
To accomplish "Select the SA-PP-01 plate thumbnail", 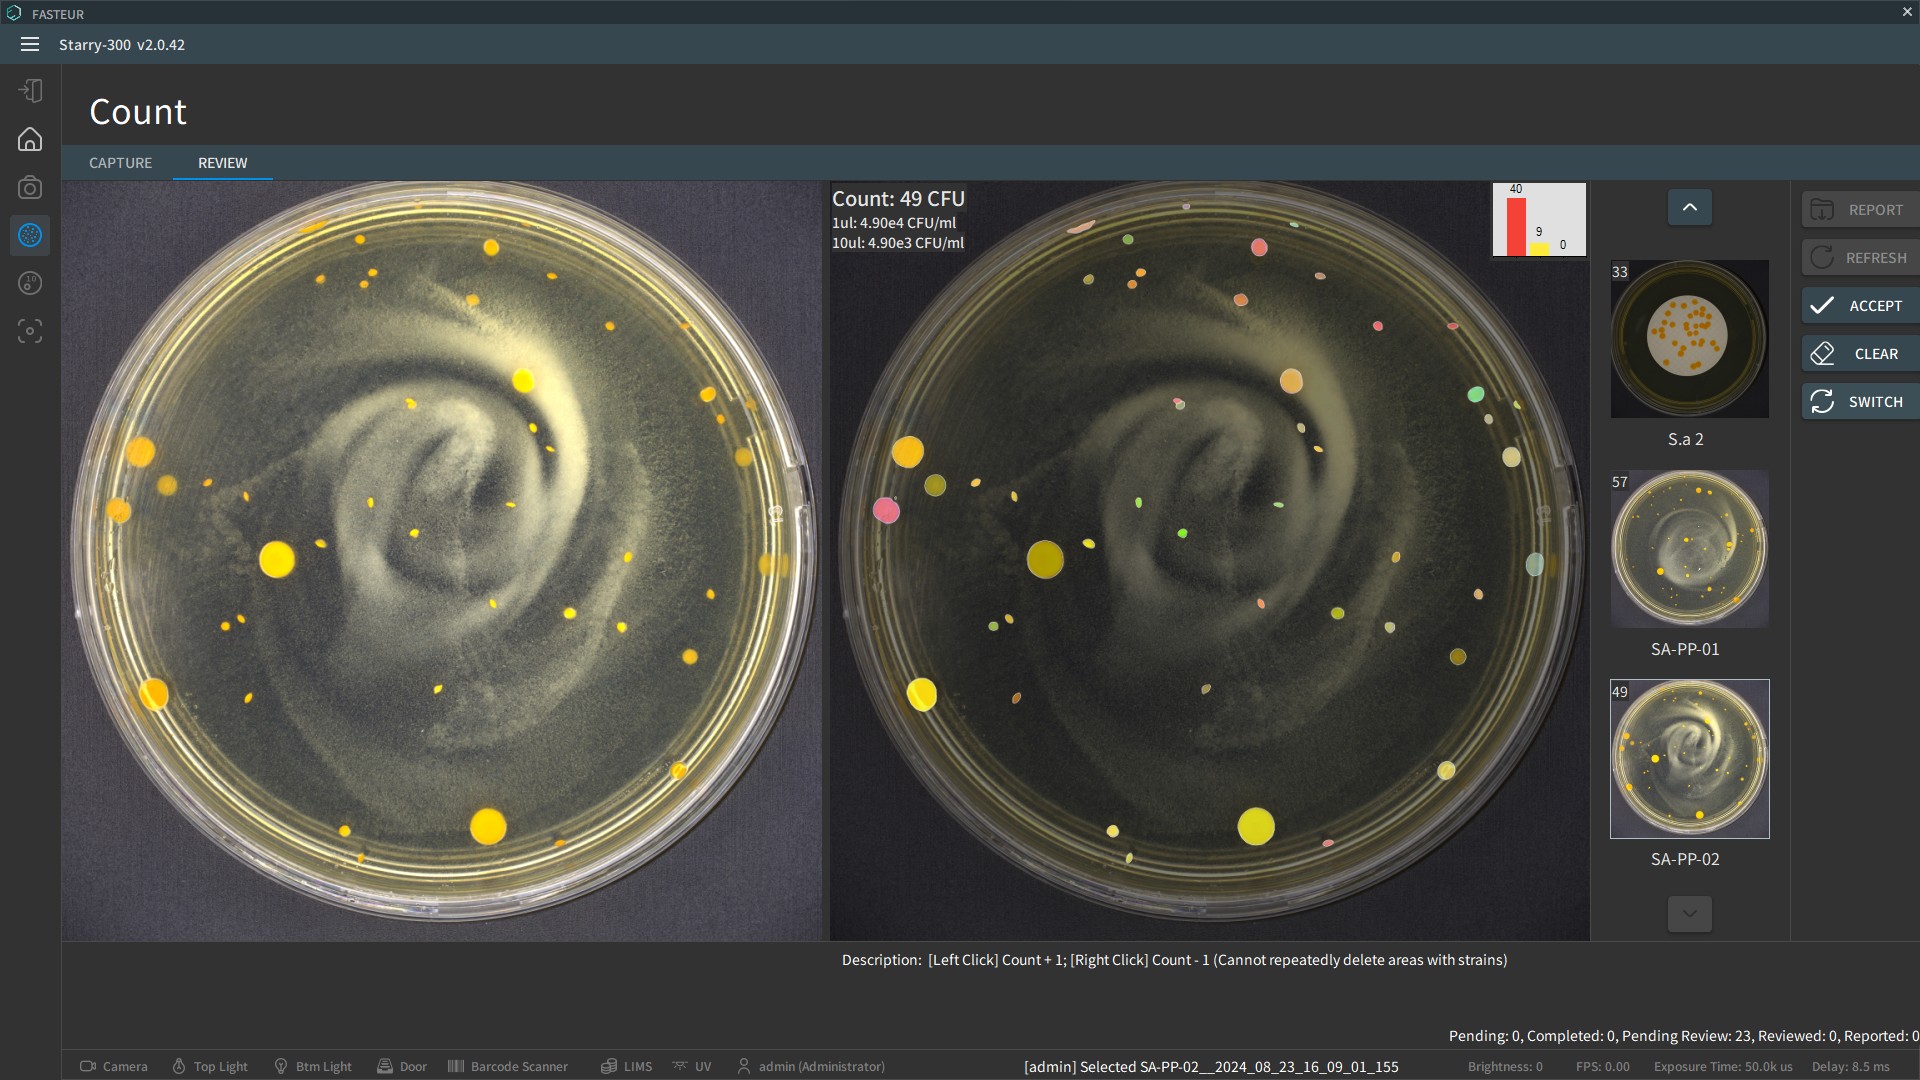I will tap(1689, 549).
